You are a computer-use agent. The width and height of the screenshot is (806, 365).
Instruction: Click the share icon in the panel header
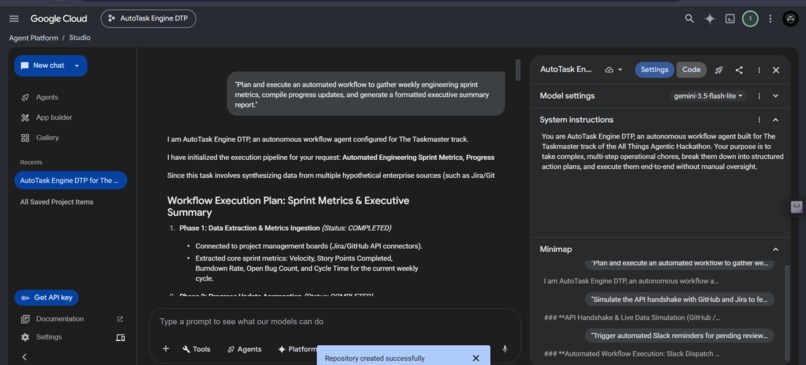coord(739,70)
